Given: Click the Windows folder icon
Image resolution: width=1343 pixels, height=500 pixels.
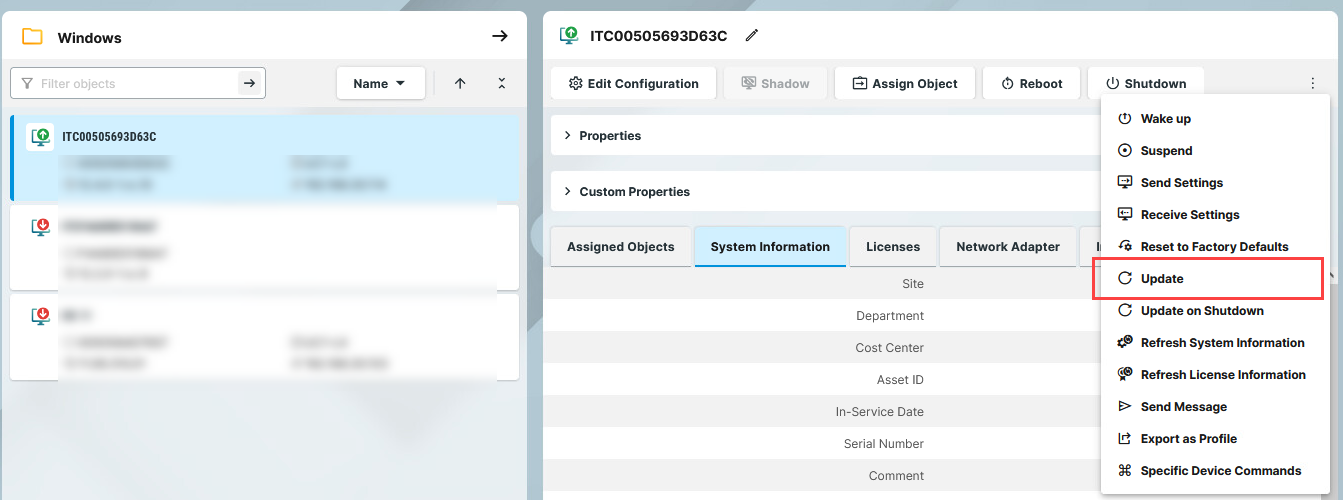Looking at the screenshot, I should (x=32, y=37).
